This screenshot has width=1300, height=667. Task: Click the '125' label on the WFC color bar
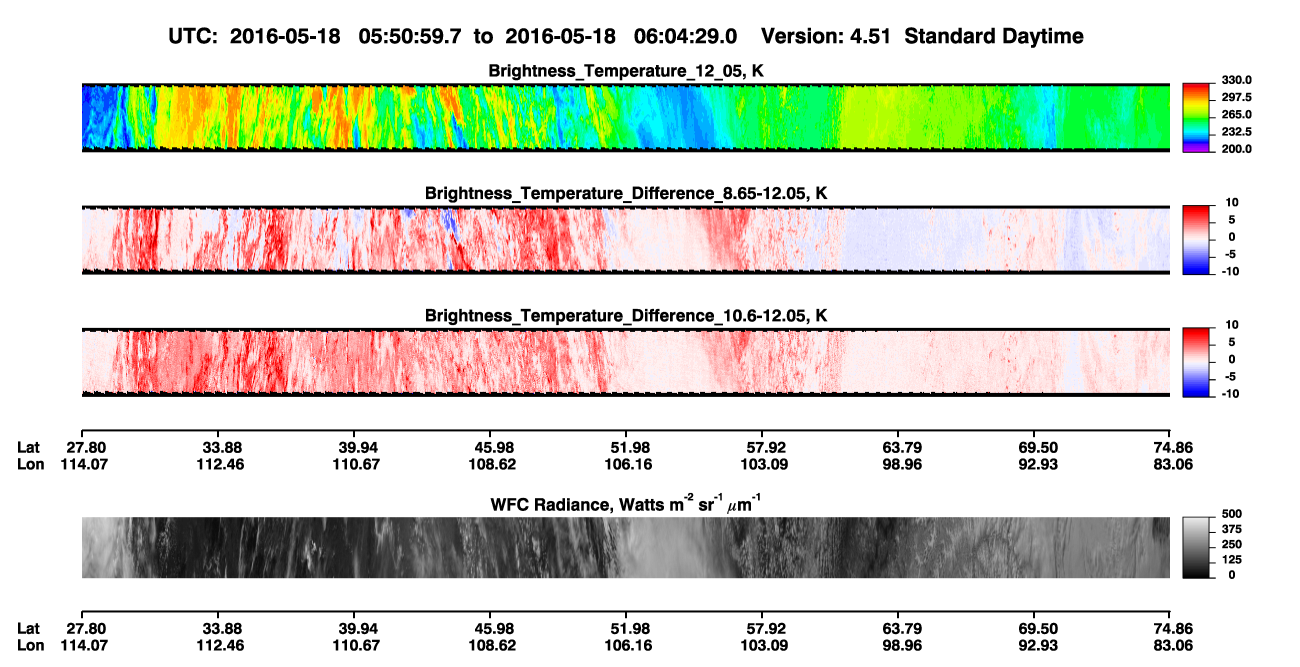click(1232, 559)
